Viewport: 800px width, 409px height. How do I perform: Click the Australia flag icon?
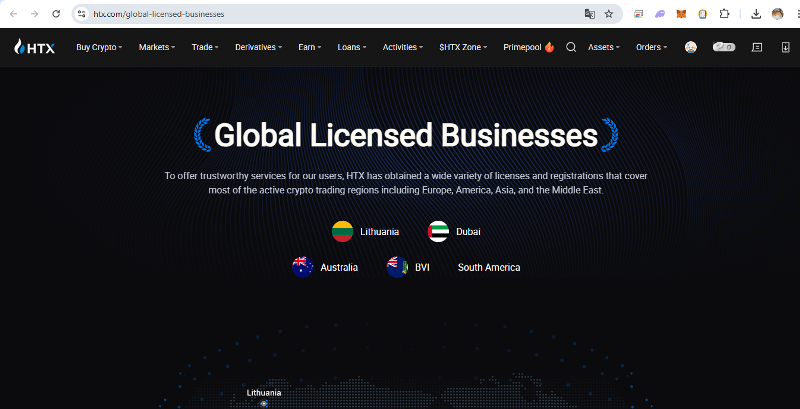(303, 267)
